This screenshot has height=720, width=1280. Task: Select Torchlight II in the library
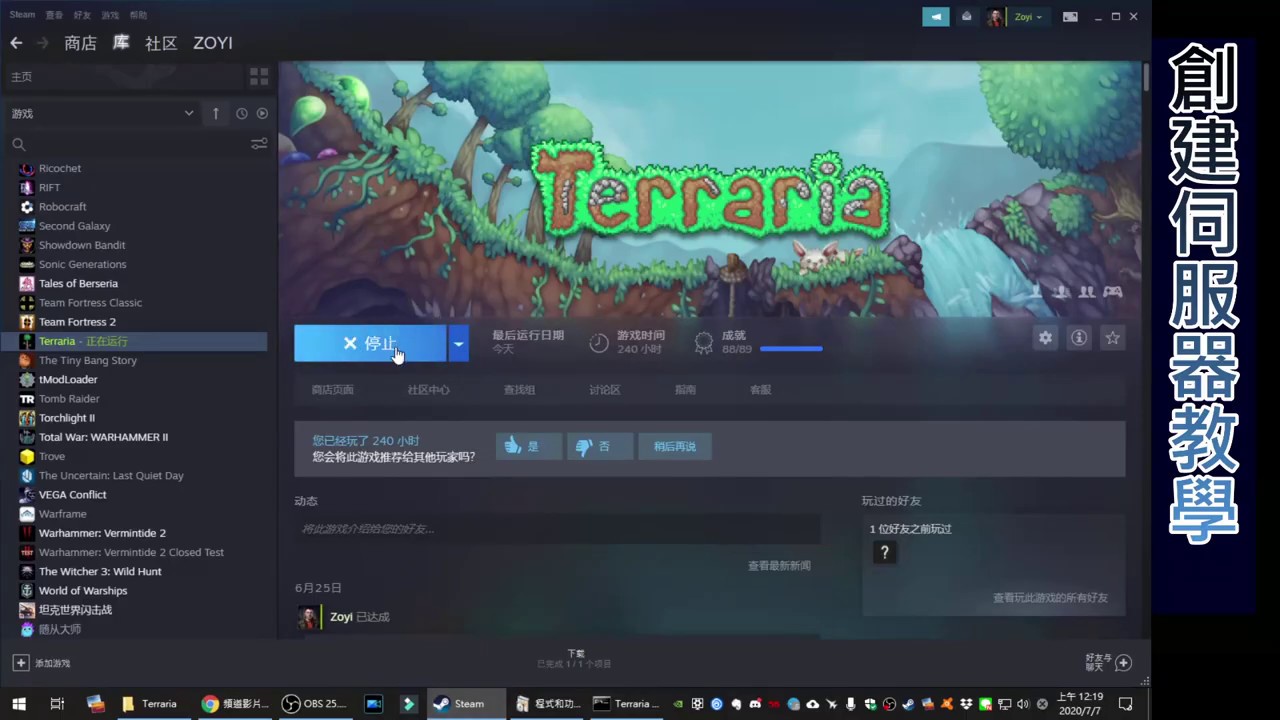tap(66, 418)
